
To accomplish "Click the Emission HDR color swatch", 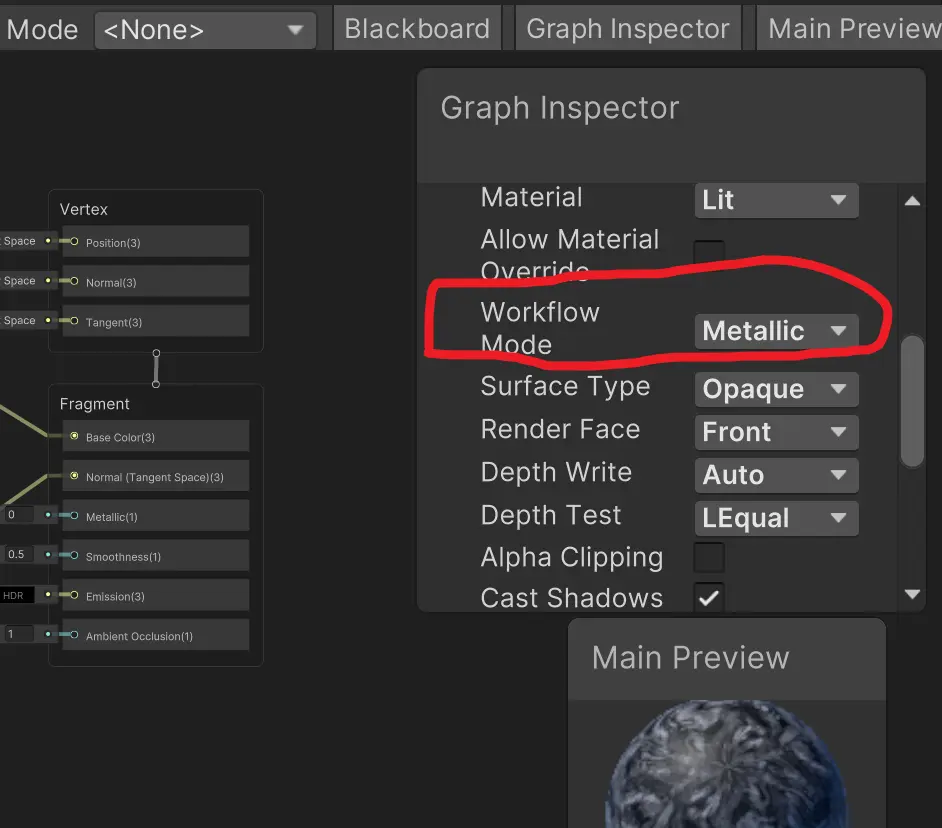I will click(17, 595).
